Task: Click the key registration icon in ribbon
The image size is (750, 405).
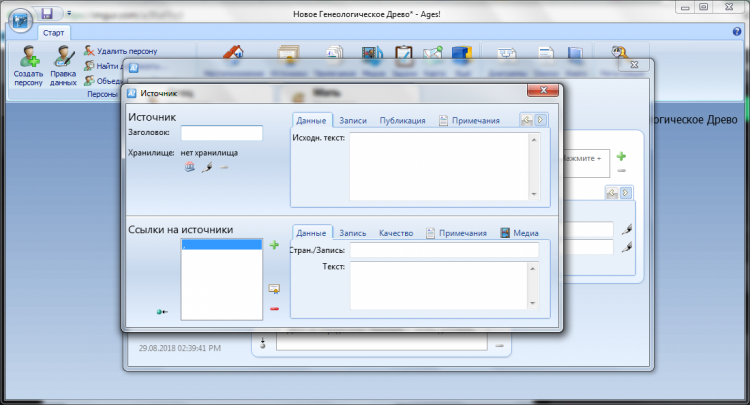Action: [x=620, y=53]
